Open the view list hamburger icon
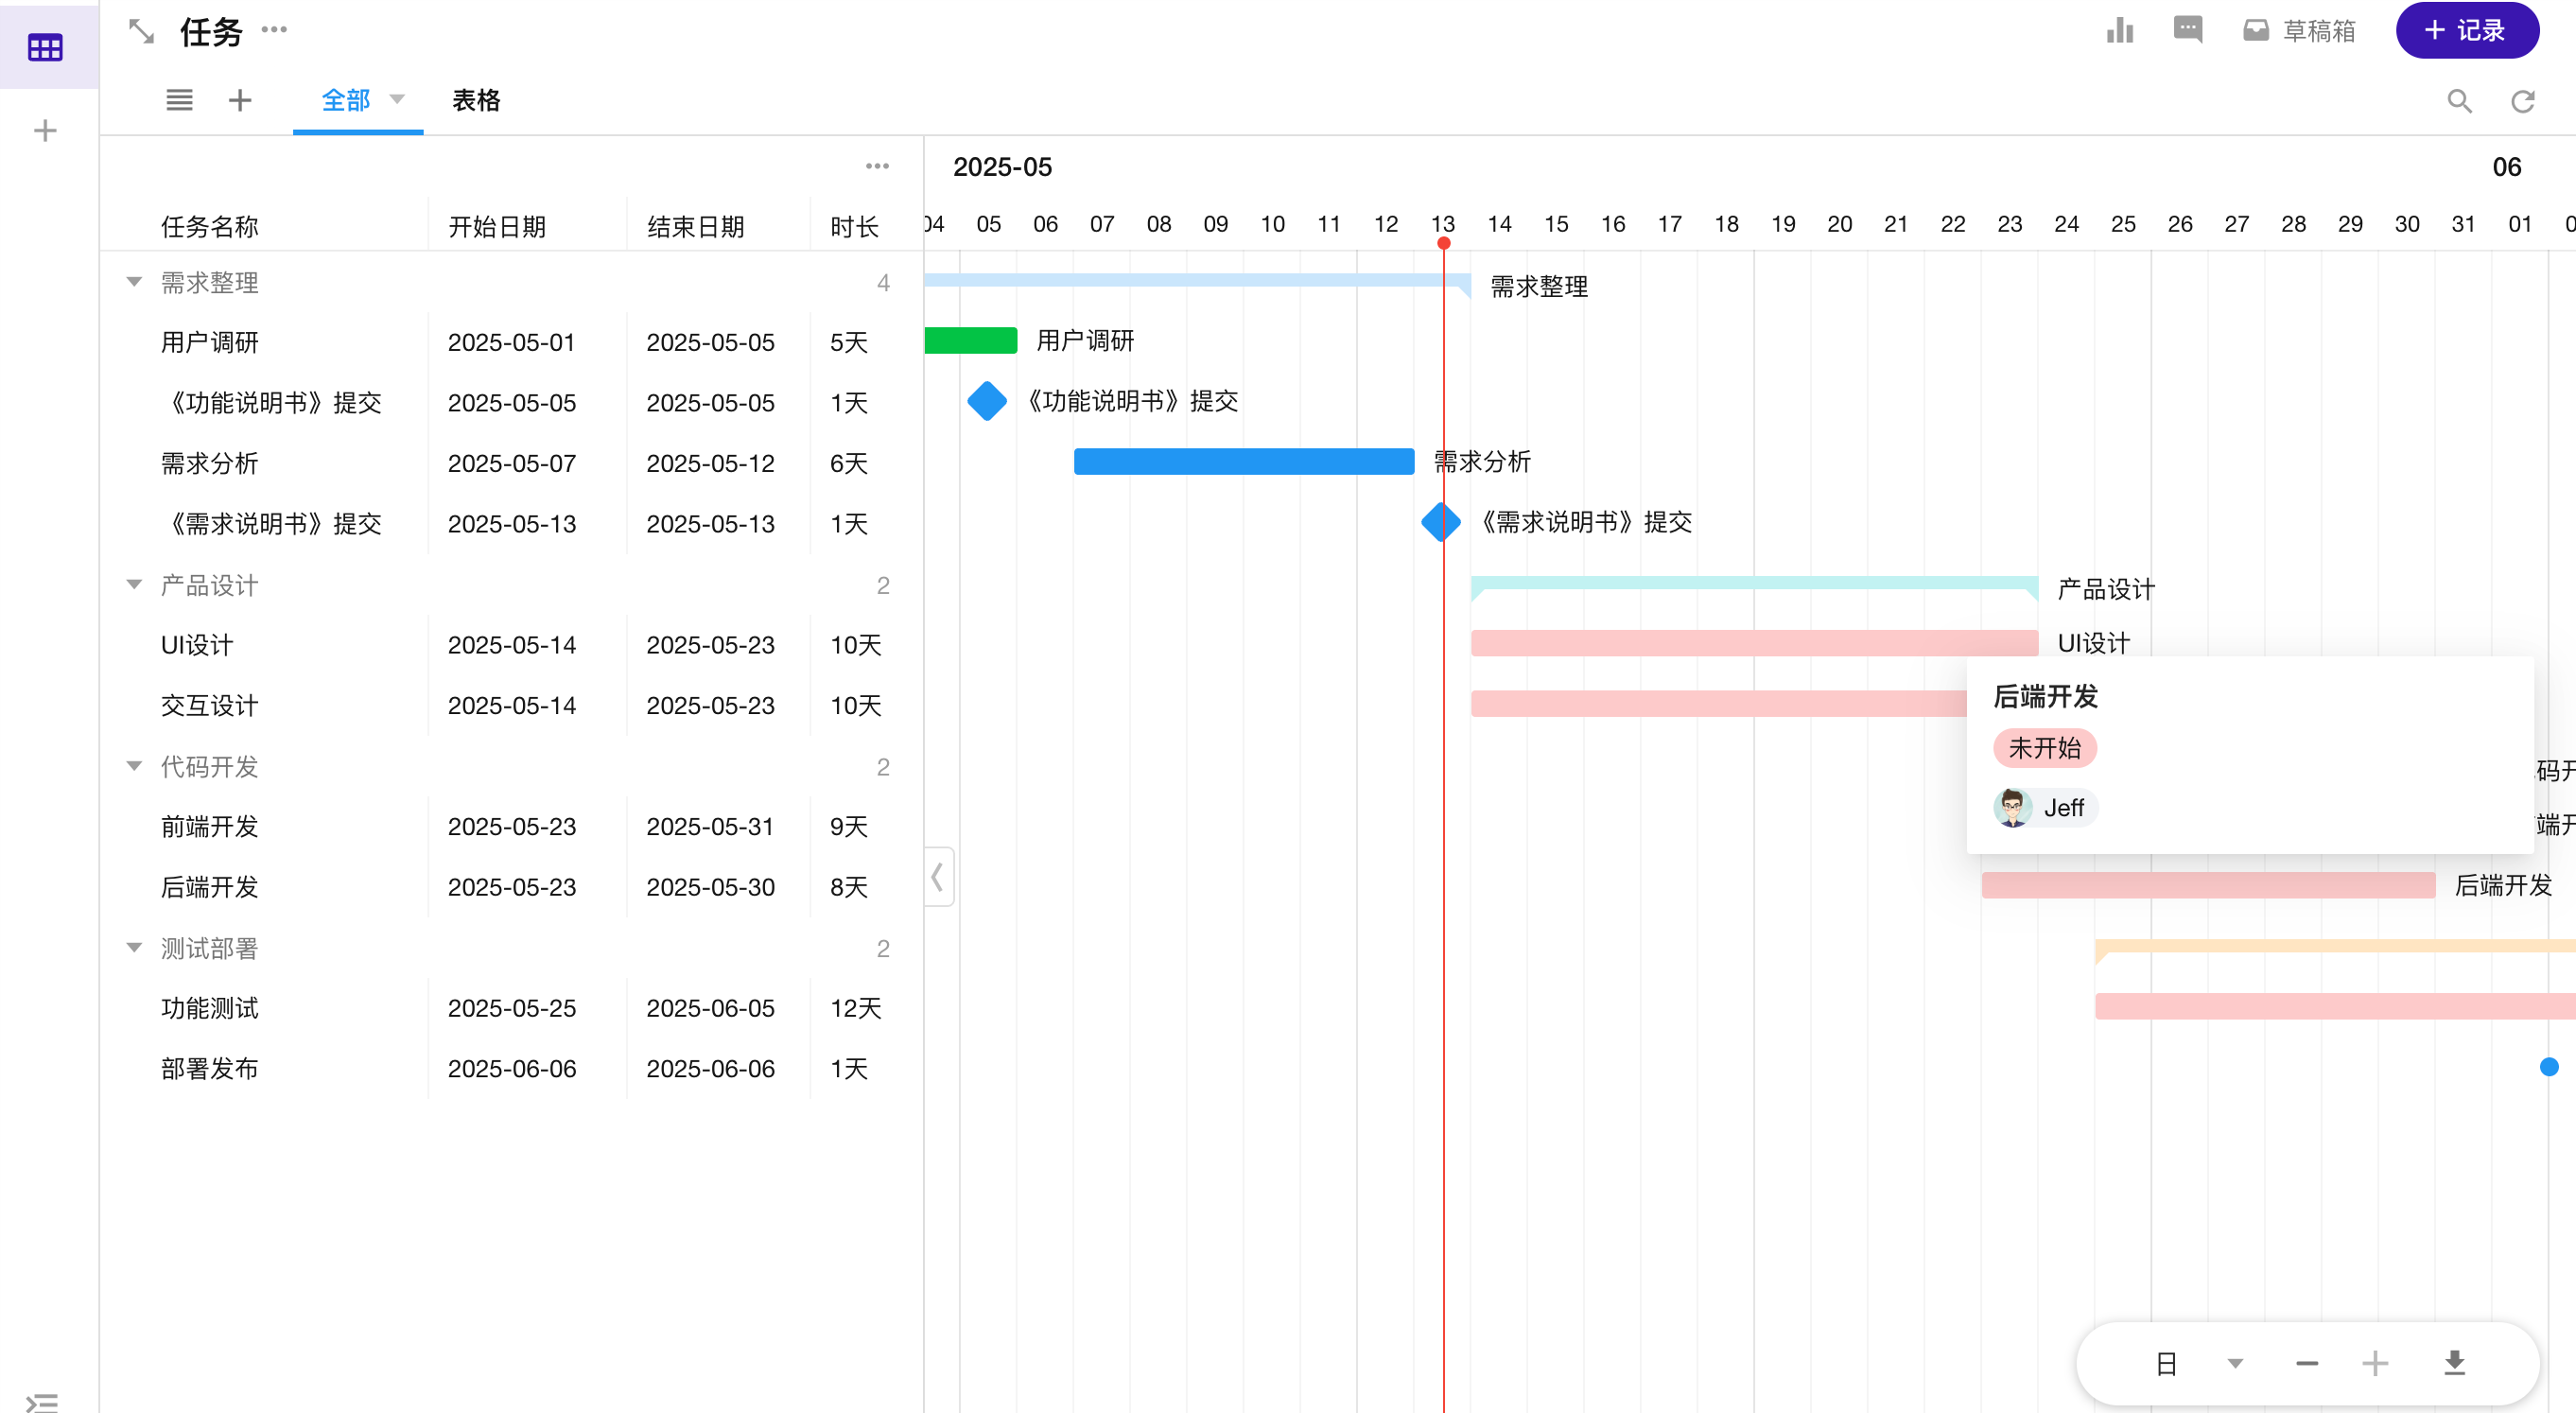Image resolution: width=2576 pixels, height=1413 pixels. tap(179, 100)
